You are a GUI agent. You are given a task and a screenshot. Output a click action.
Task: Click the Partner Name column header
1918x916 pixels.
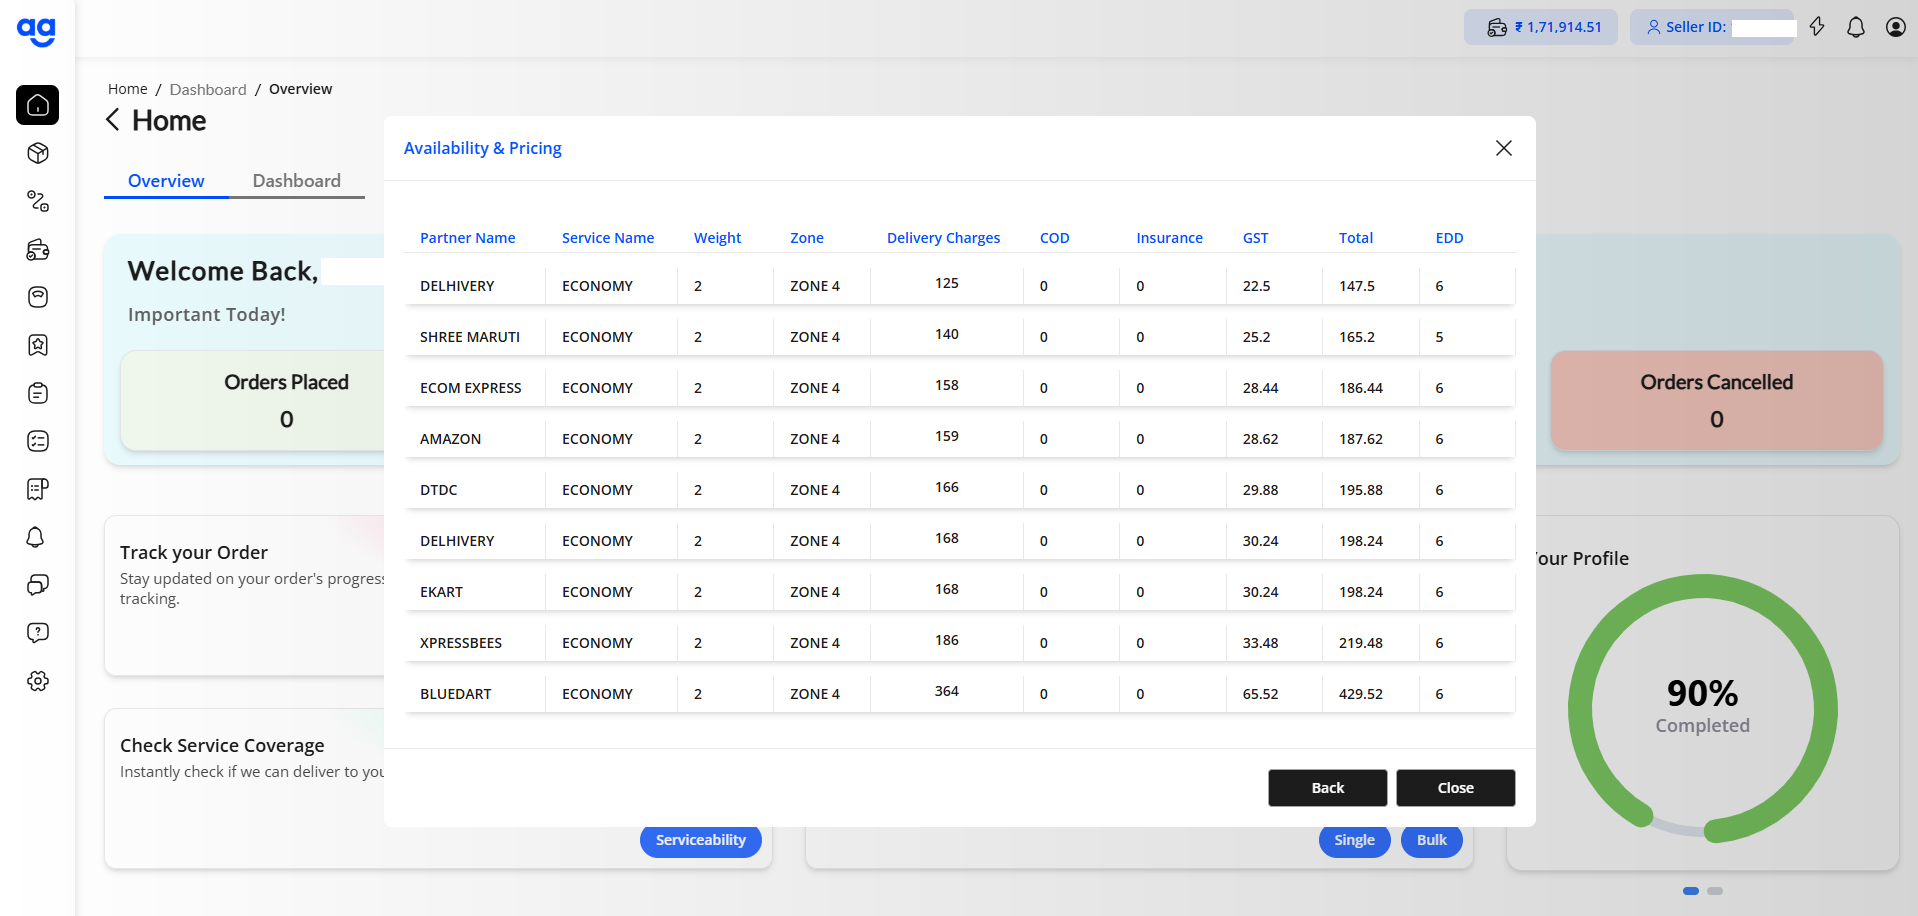click(x=467, y=238)
